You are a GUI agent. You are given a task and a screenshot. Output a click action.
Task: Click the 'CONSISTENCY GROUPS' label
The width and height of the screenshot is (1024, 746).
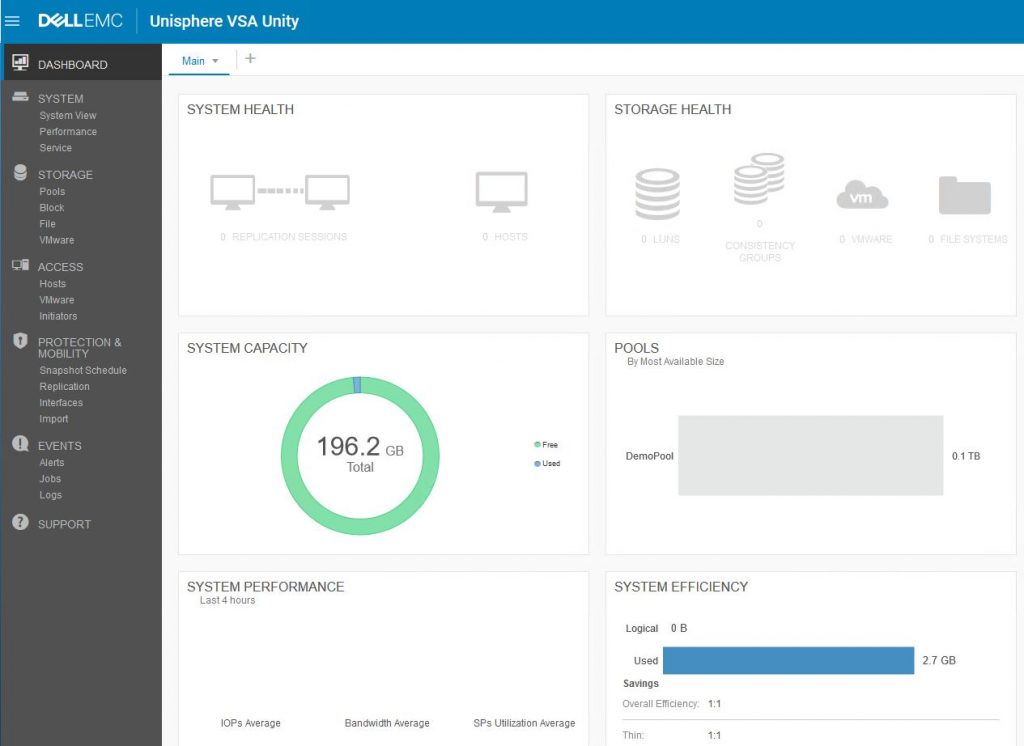tap(760, 251)
